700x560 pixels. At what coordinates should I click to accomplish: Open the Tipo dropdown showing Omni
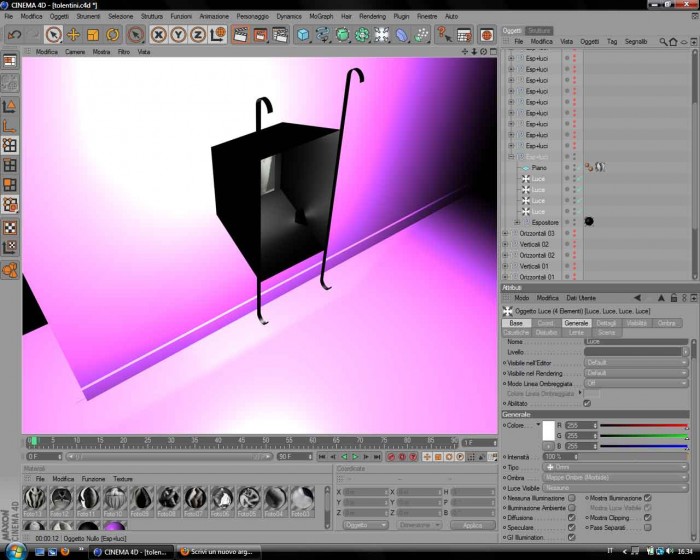(615, 467)
